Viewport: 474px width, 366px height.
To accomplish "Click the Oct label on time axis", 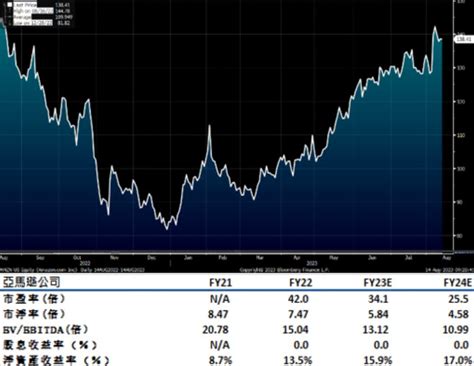I will click(x=77, y=258).
